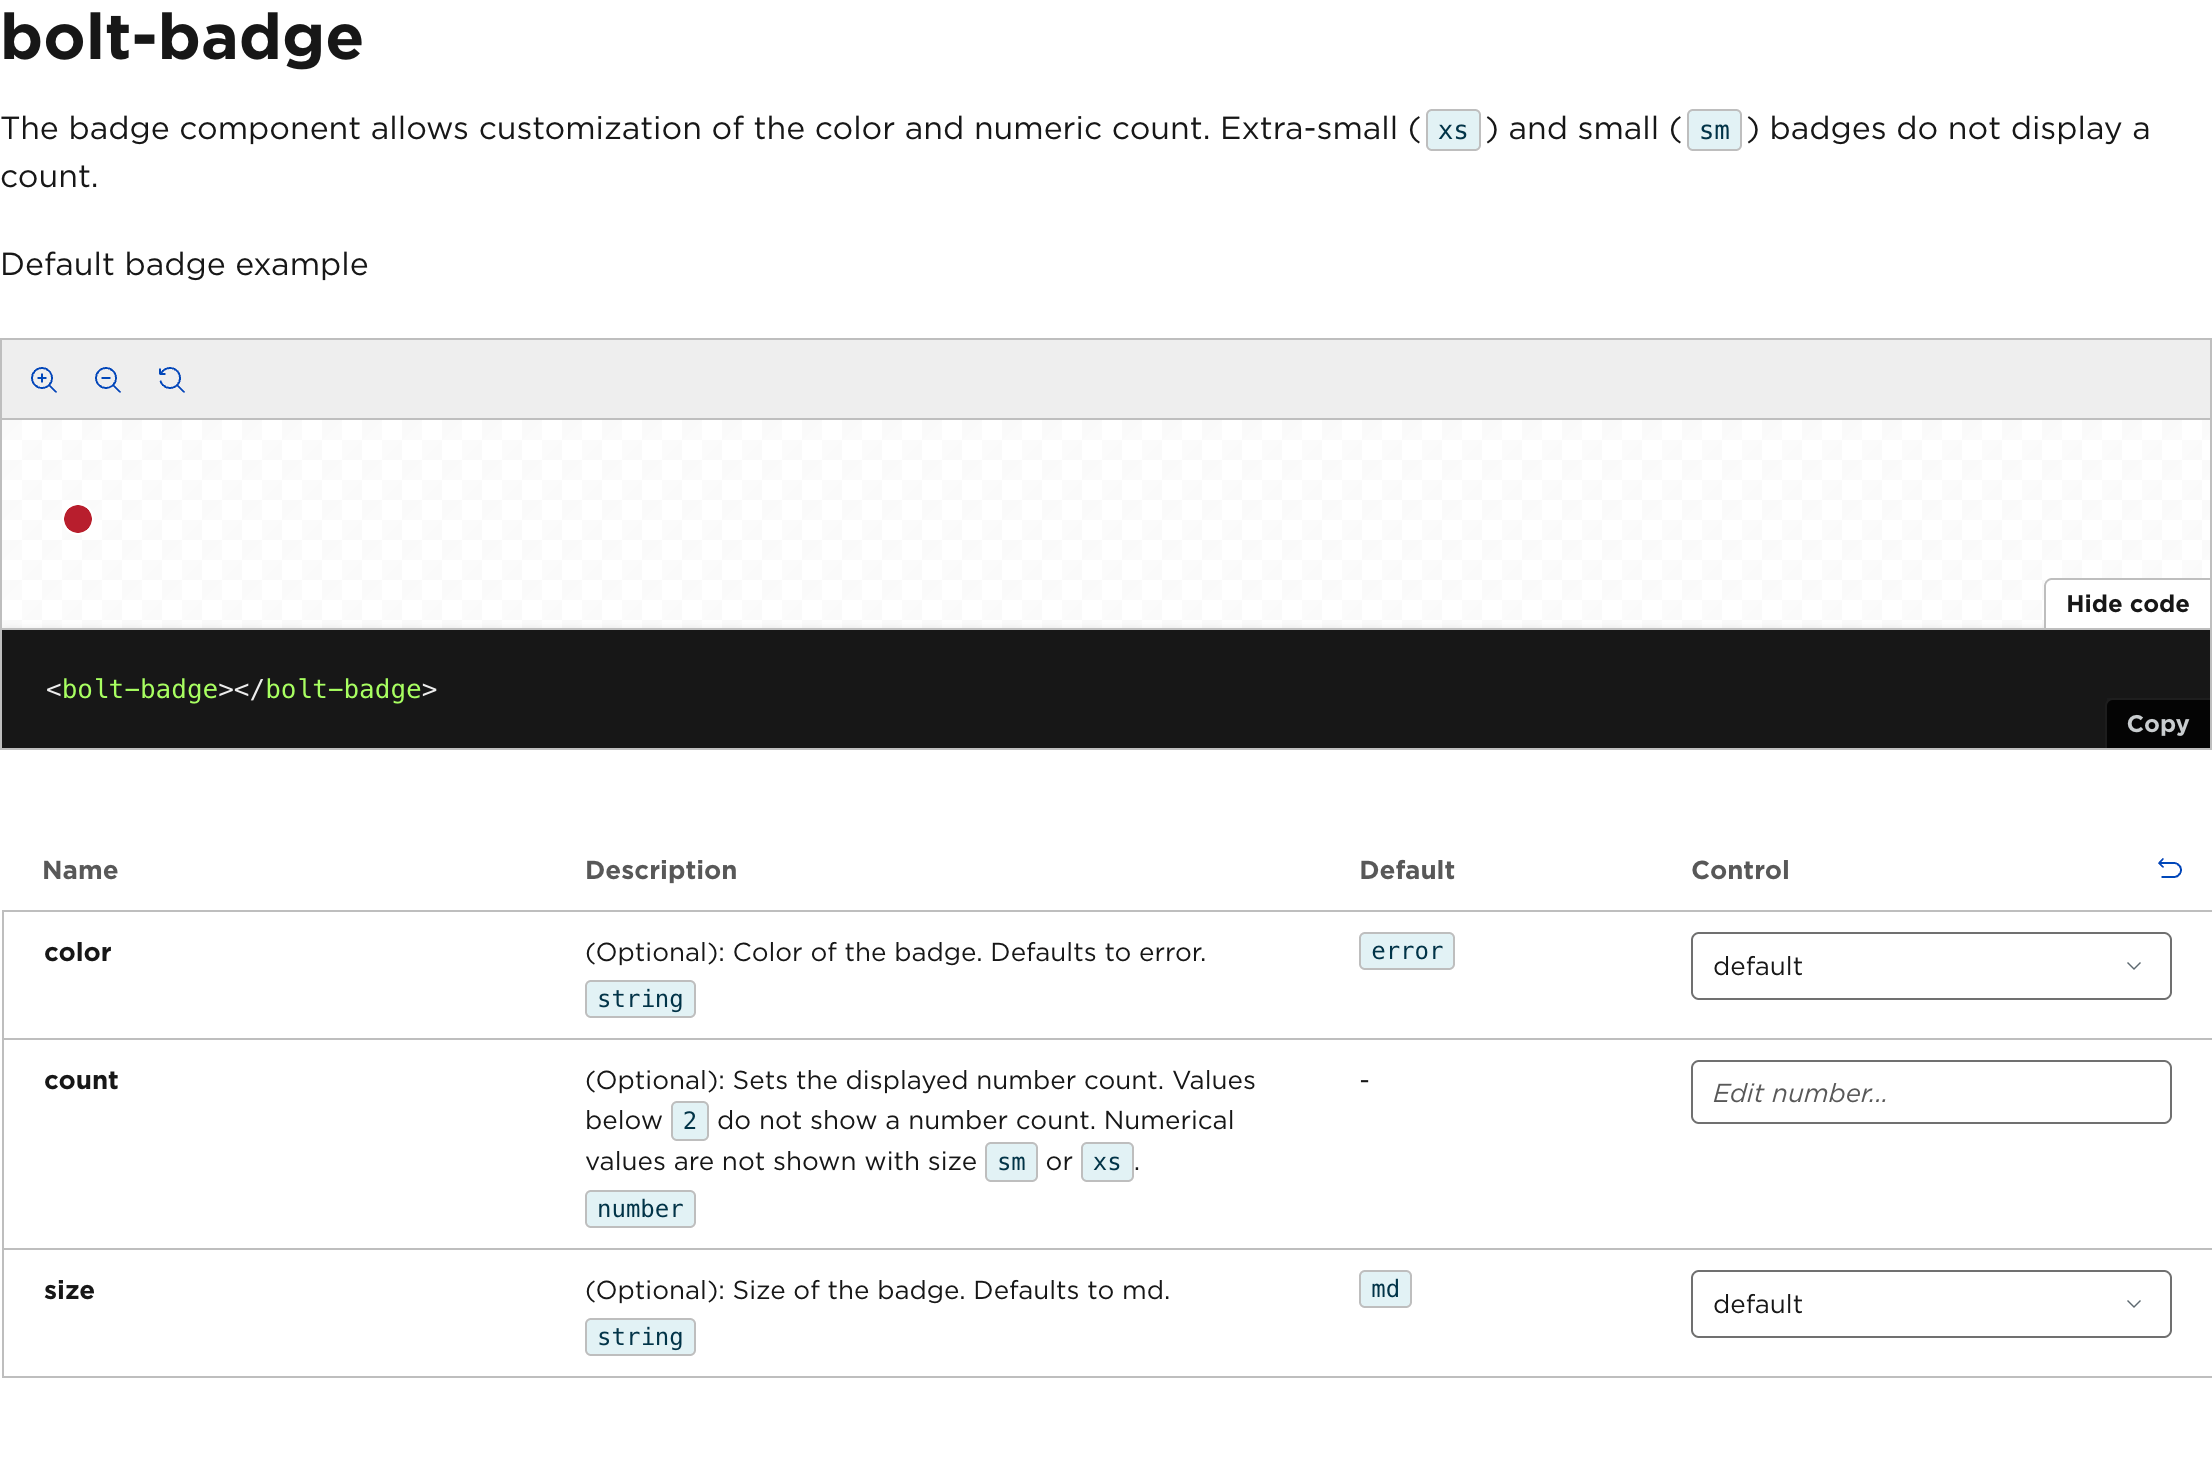Copy the bolt-badge code snippet

[2157, 724]
